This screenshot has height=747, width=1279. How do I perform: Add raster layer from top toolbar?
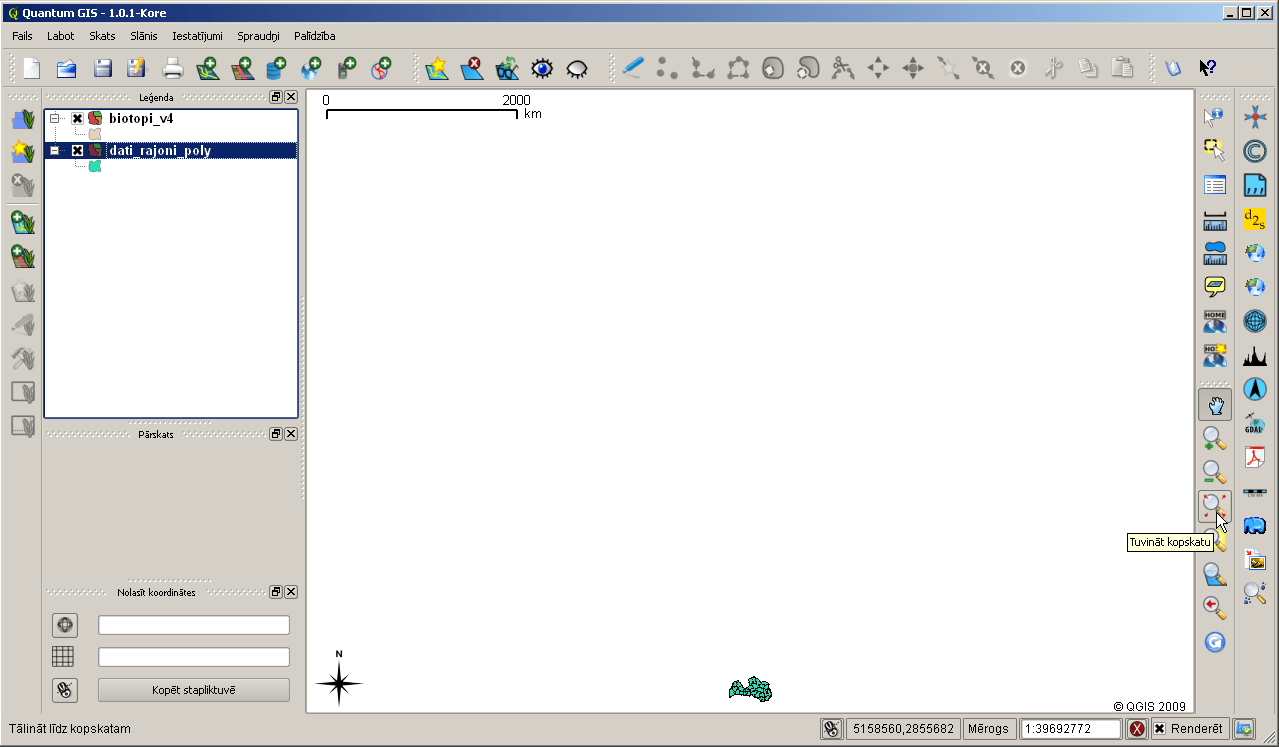tap(243, 68)
